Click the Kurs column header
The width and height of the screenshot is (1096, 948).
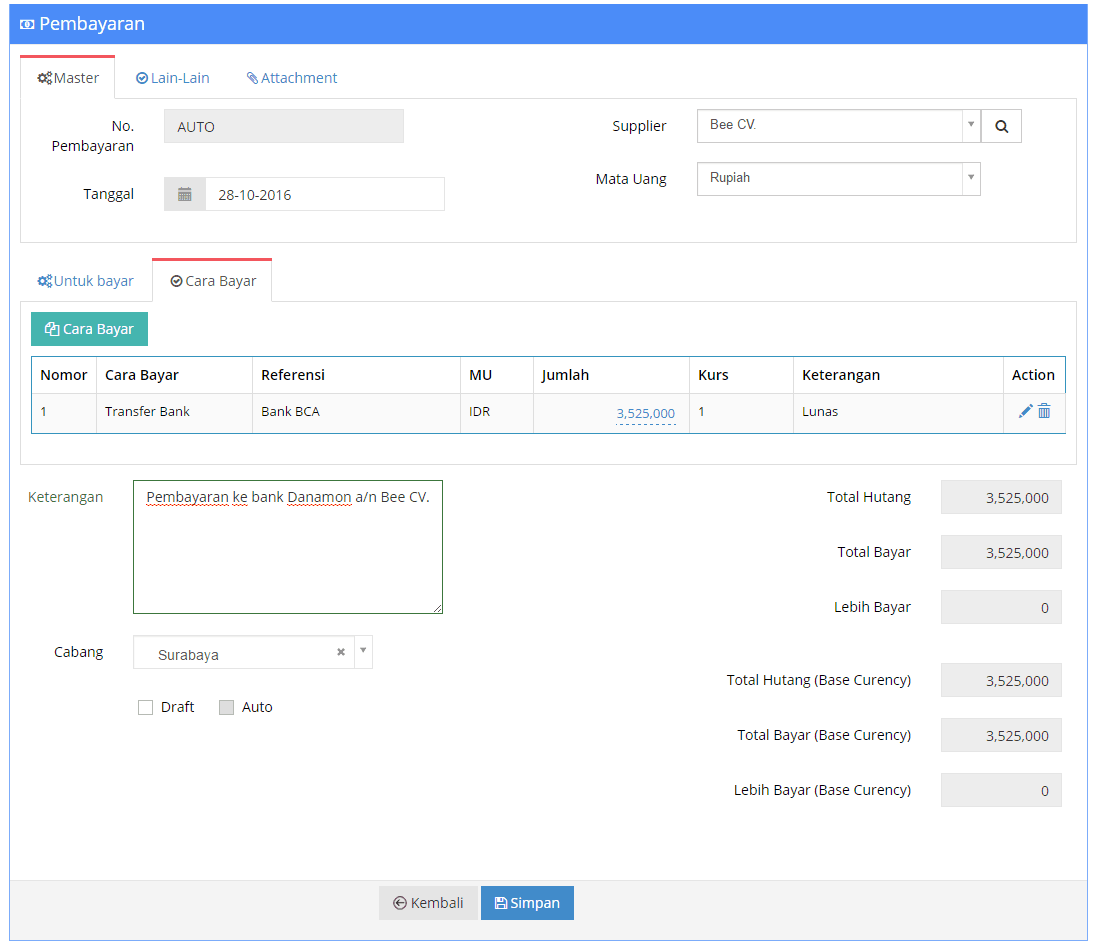[x=741, y=375]
